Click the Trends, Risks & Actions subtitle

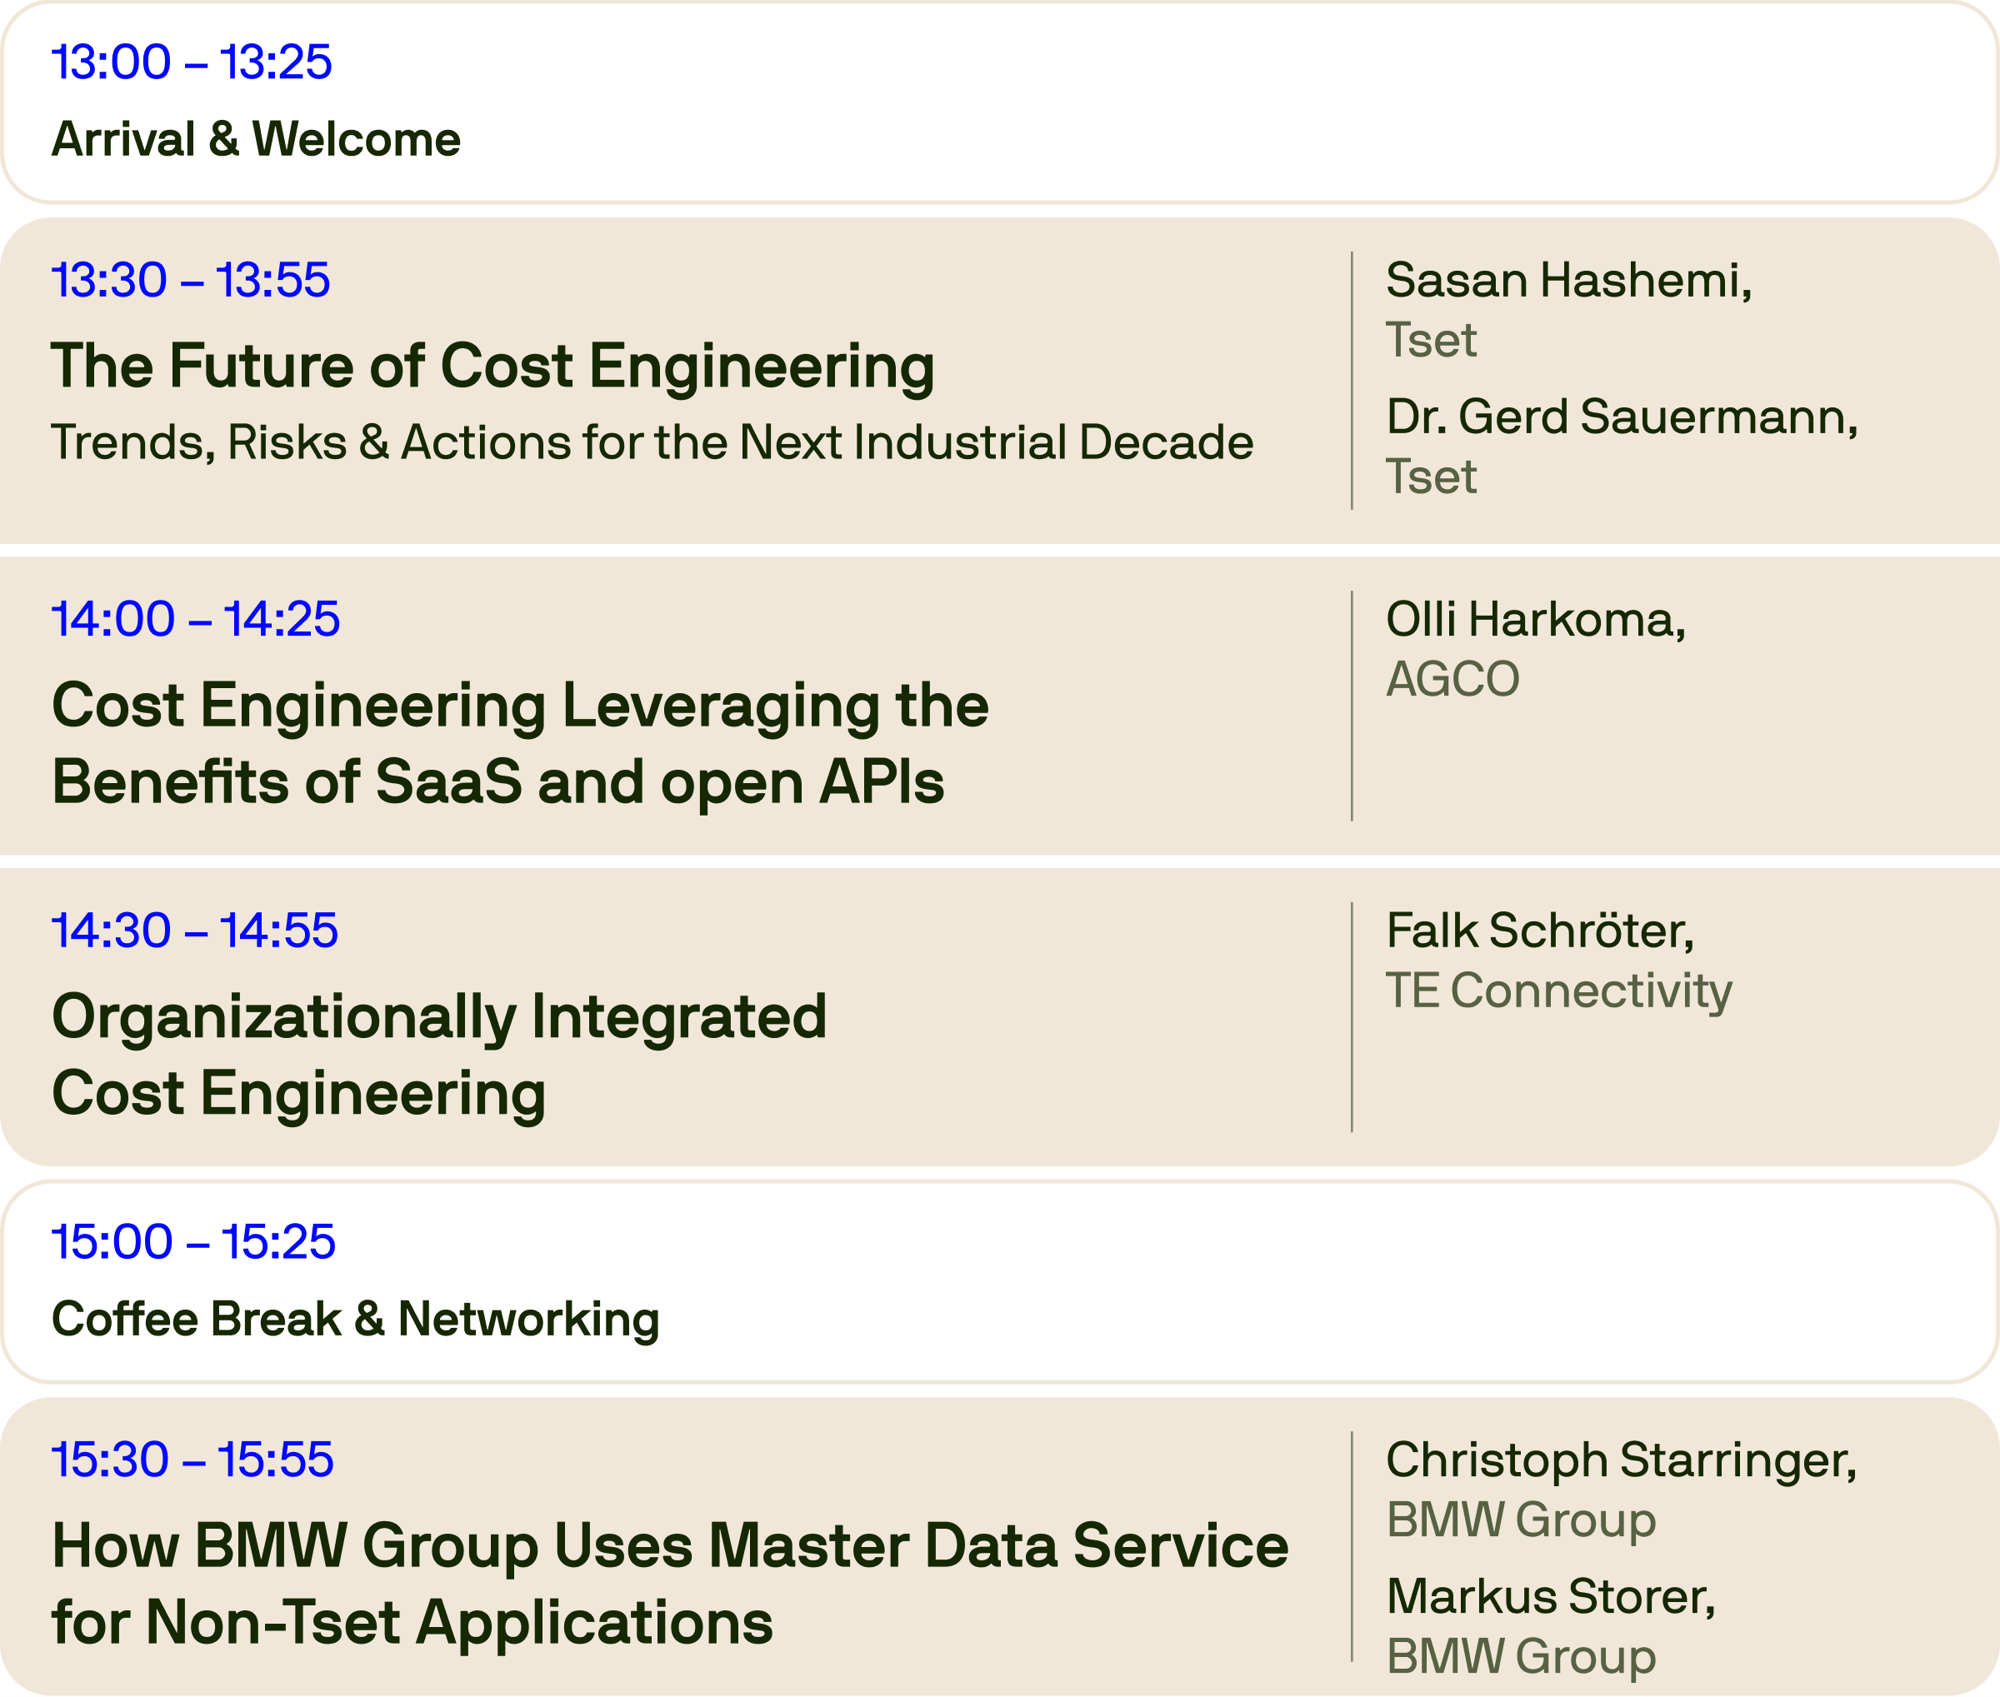[x=652, y=442]
